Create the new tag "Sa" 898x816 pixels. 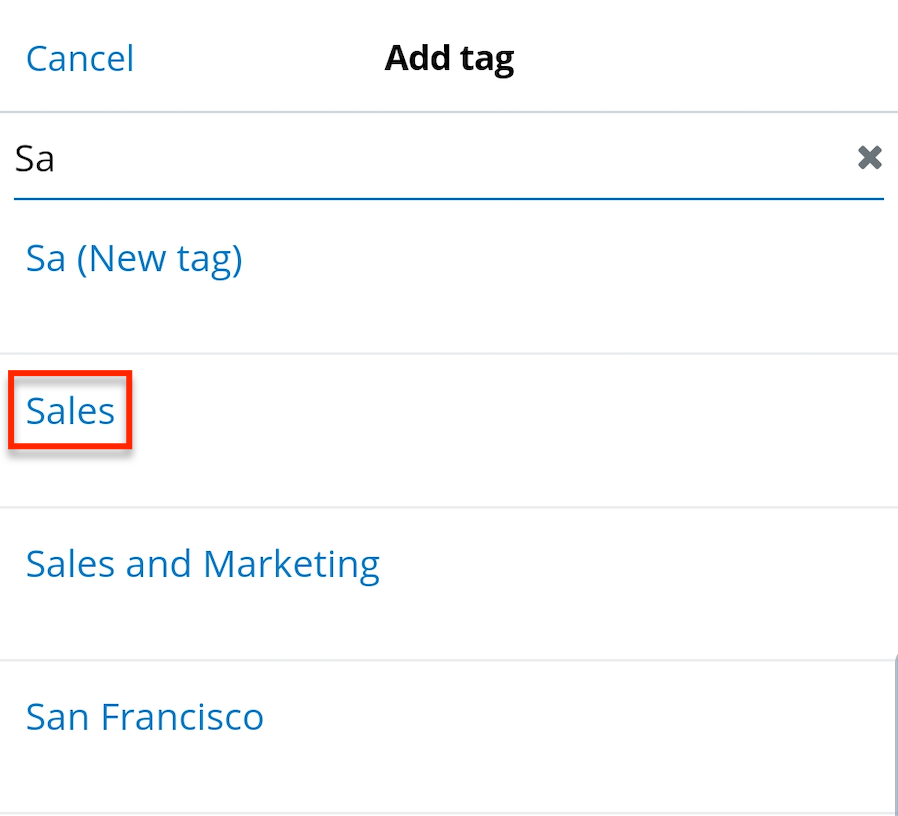click(134, 259)
